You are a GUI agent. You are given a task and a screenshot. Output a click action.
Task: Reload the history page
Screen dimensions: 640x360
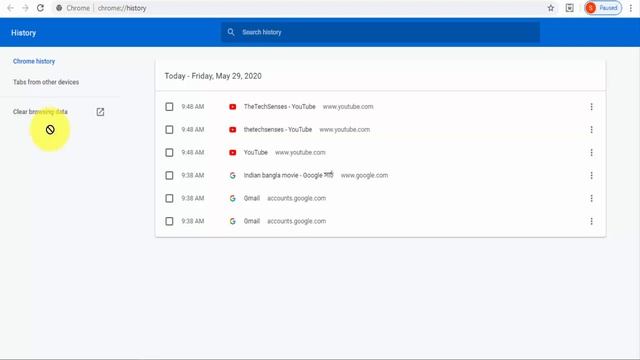pos(40,8)
